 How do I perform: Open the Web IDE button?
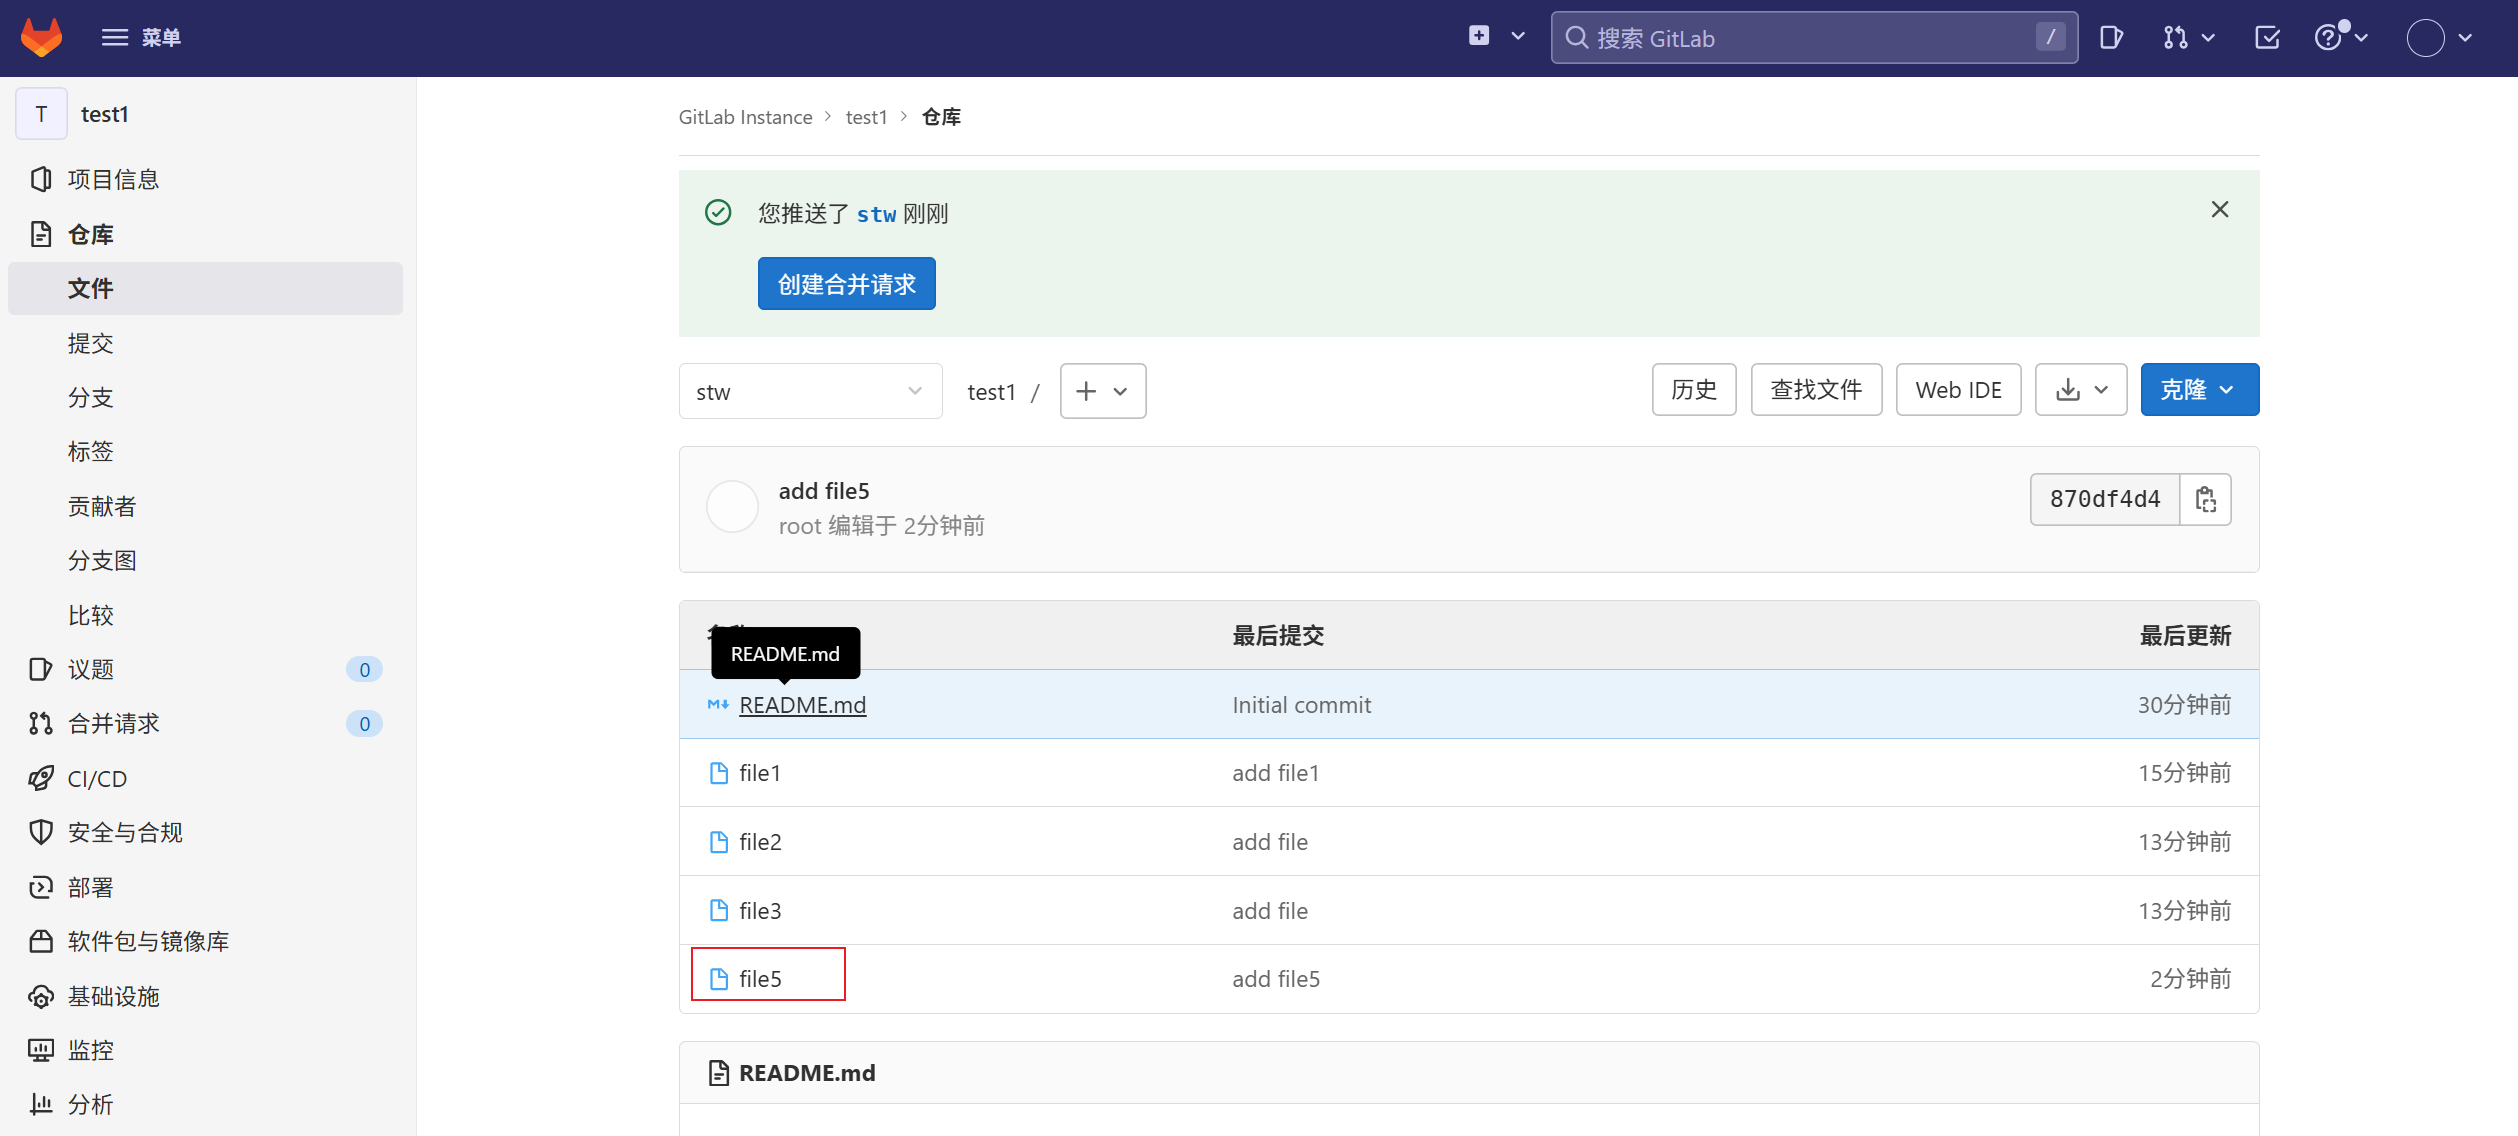(x=1957, y=390)
